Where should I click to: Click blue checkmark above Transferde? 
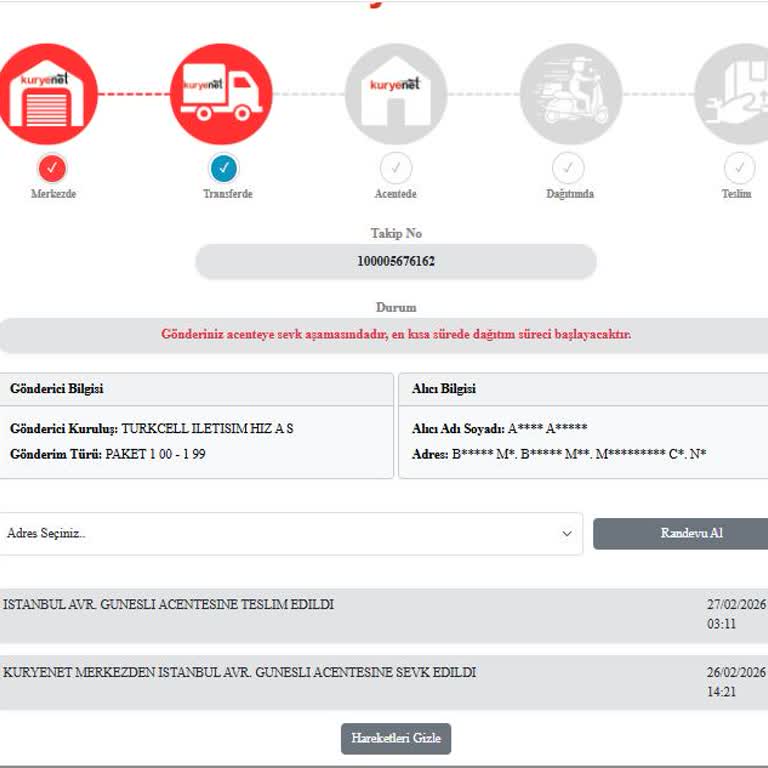point(224,168)
